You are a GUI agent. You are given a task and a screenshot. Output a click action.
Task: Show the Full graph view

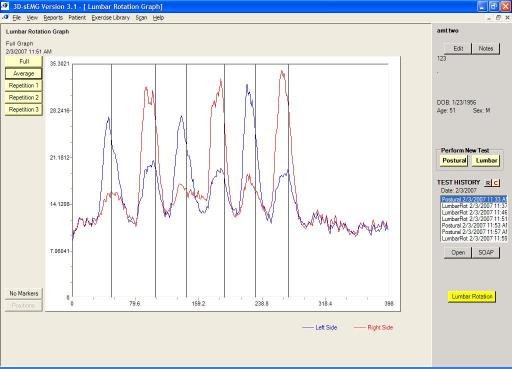pos(24,61)
